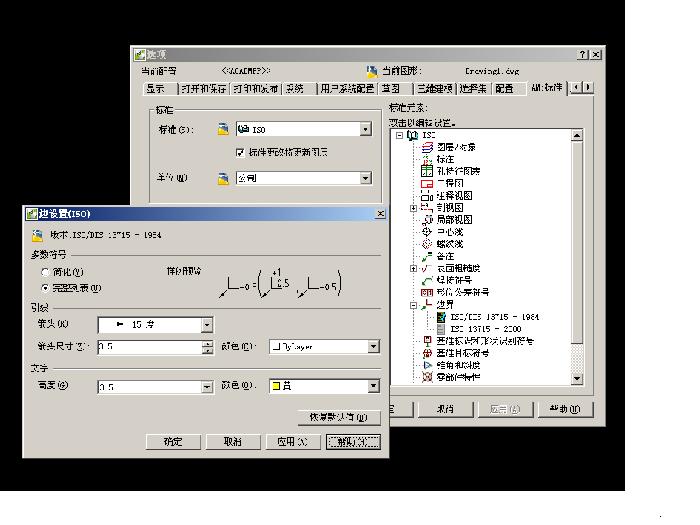The height and width of the screenshot is (525, 700).
Task: Open the leader color ByLayer dropdown
Action: [x=374, y=346]
